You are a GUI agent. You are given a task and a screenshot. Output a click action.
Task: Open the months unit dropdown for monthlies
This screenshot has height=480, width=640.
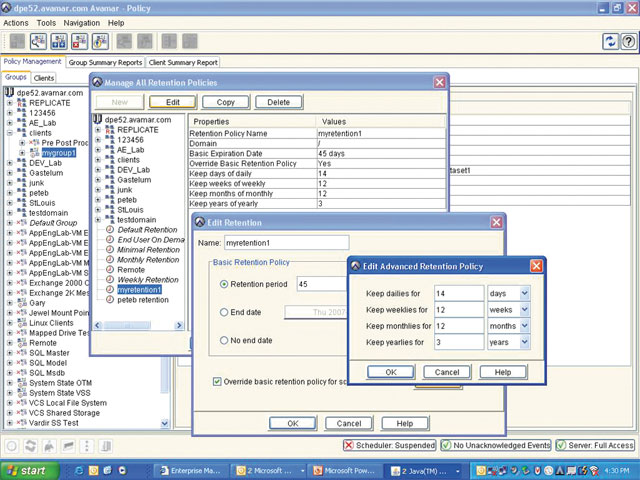click(x=525, y=326)
